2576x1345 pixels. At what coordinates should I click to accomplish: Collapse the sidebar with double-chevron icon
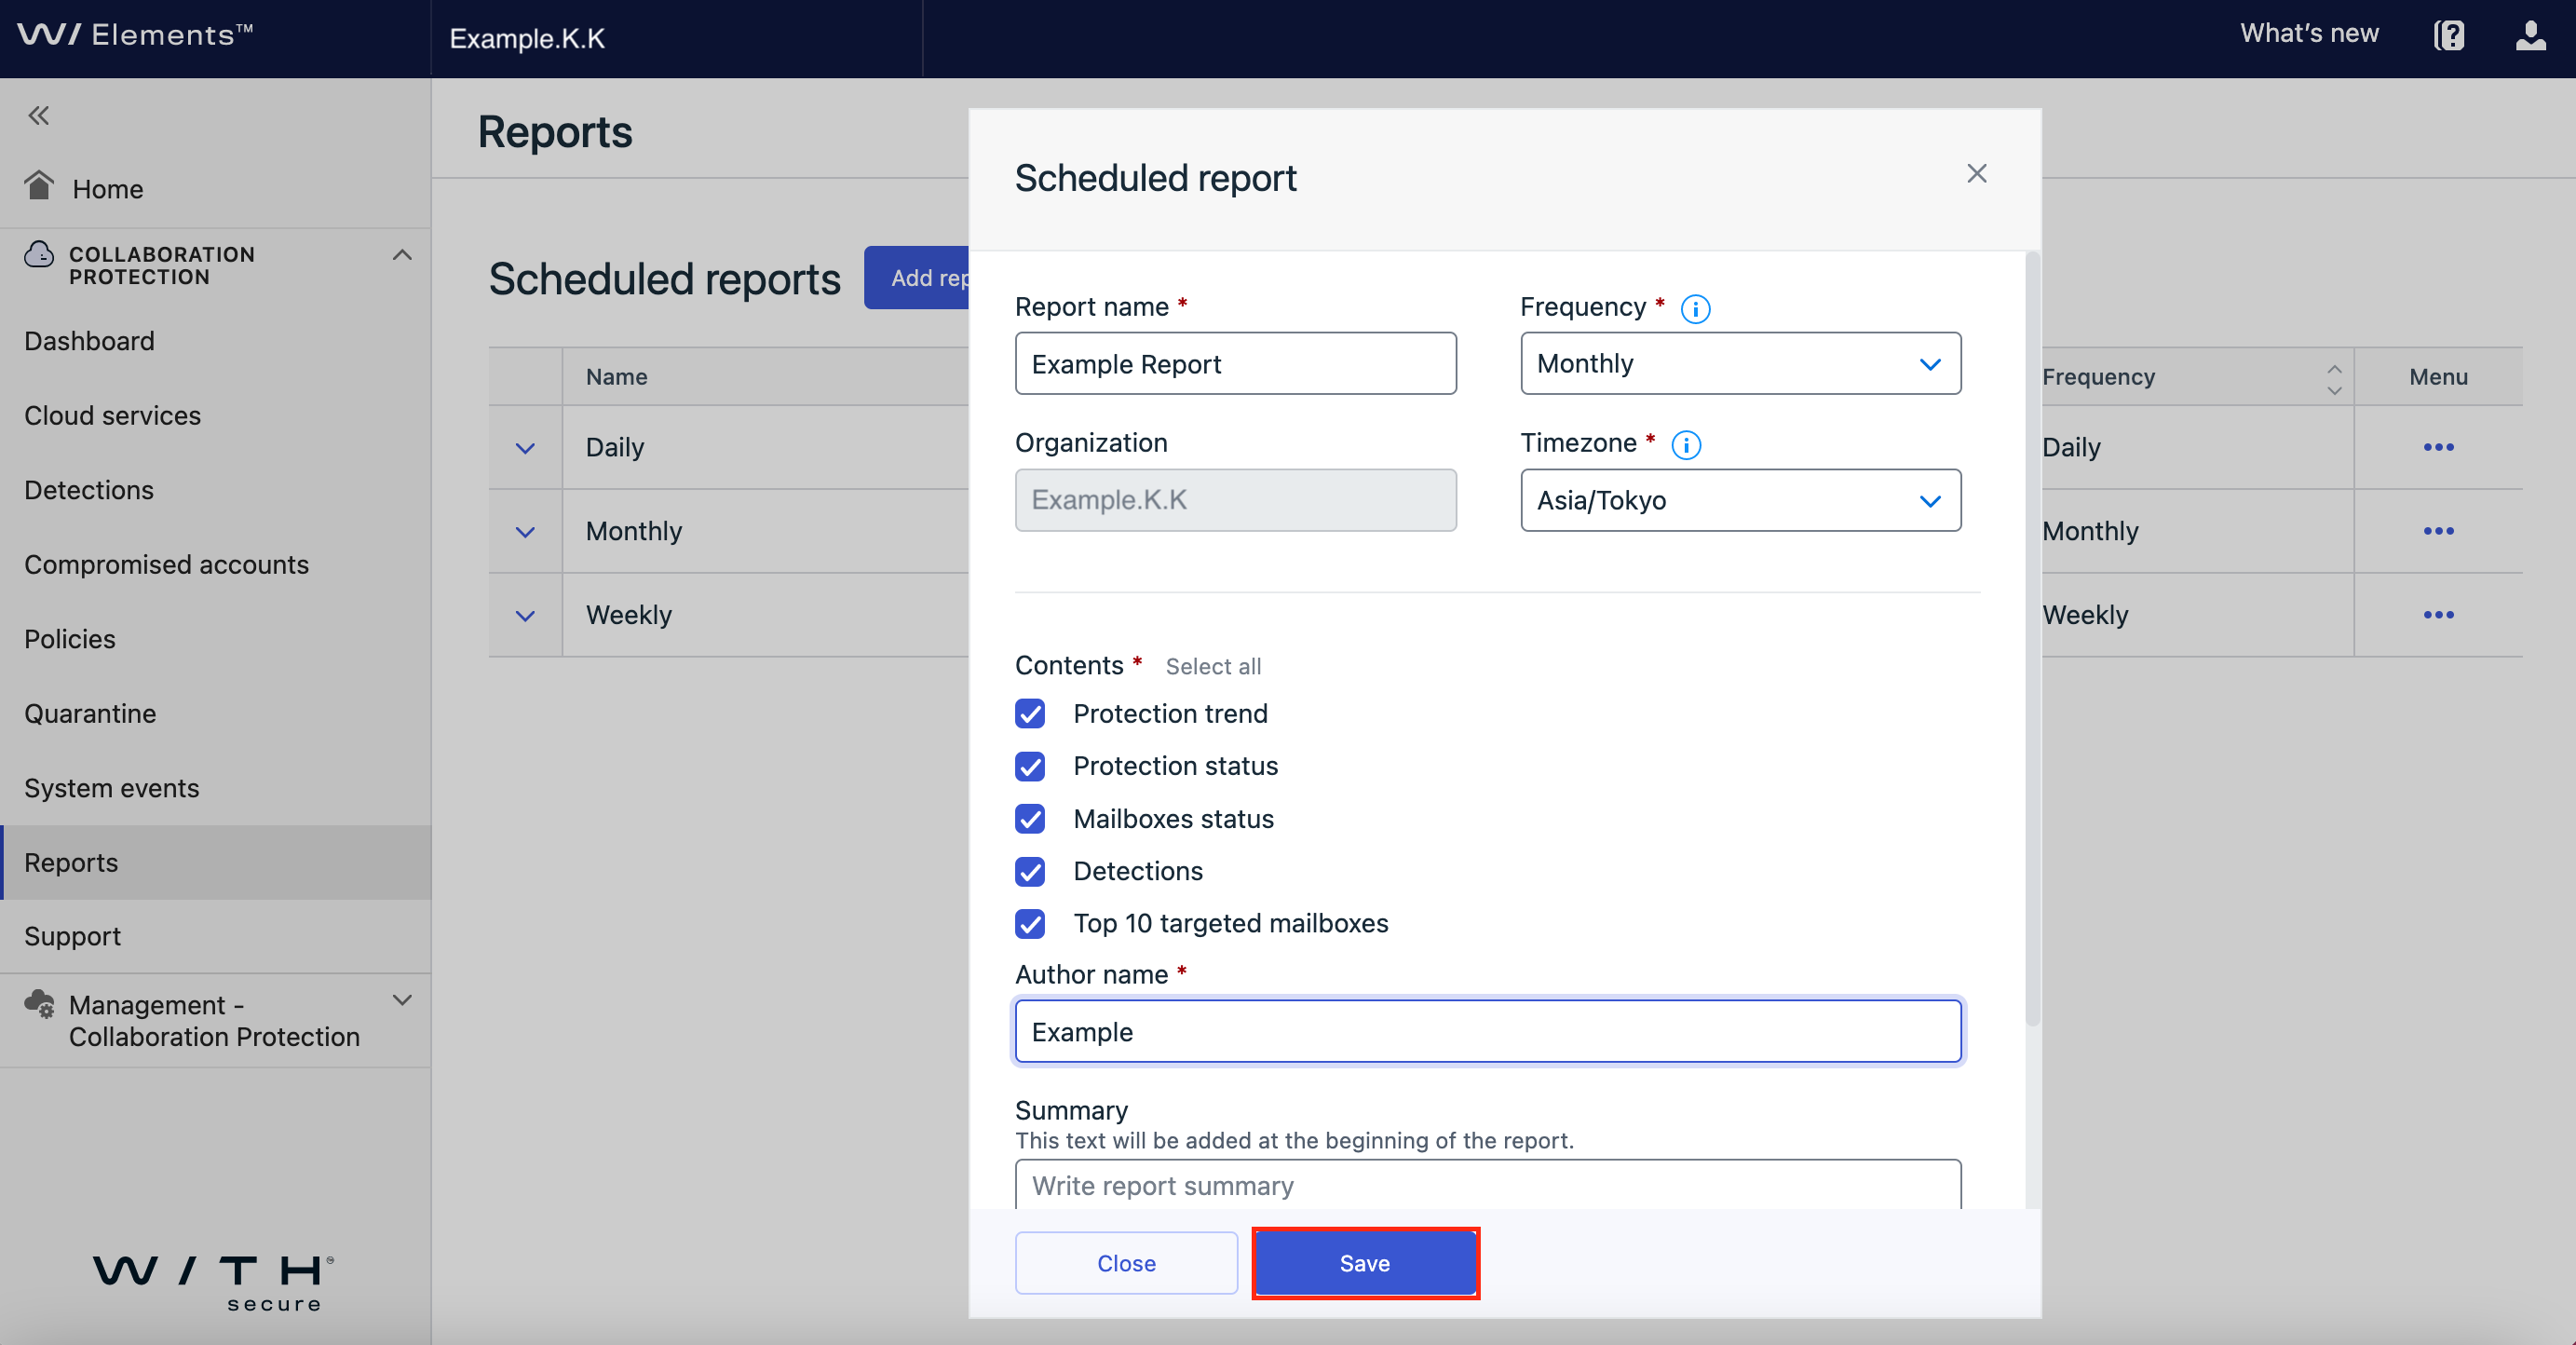[x=39, y=116]
